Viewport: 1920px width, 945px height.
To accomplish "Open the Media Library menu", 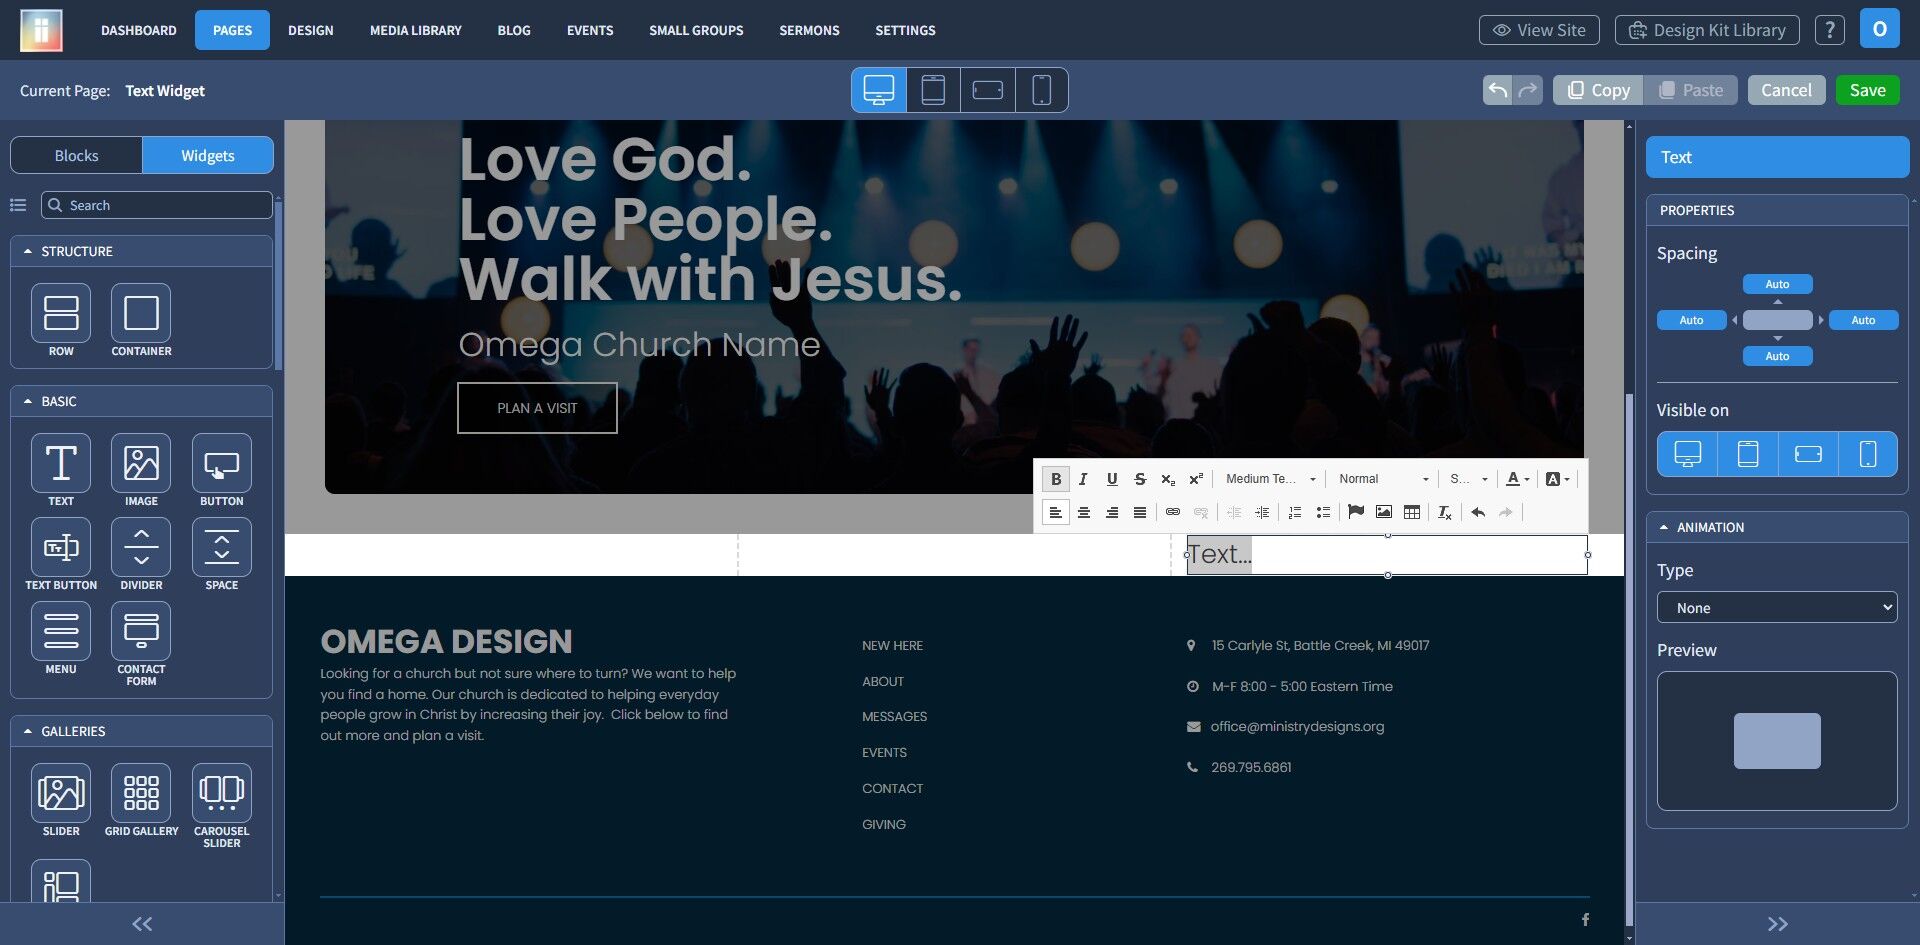I will pos(415,30).
